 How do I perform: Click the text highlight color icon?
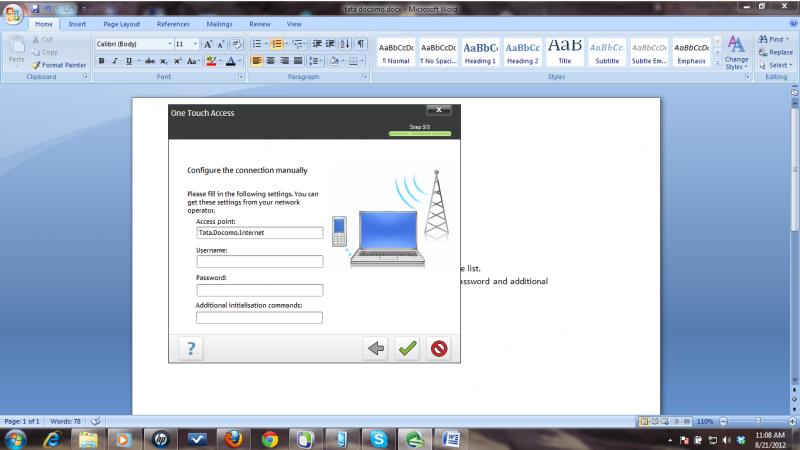211,61
